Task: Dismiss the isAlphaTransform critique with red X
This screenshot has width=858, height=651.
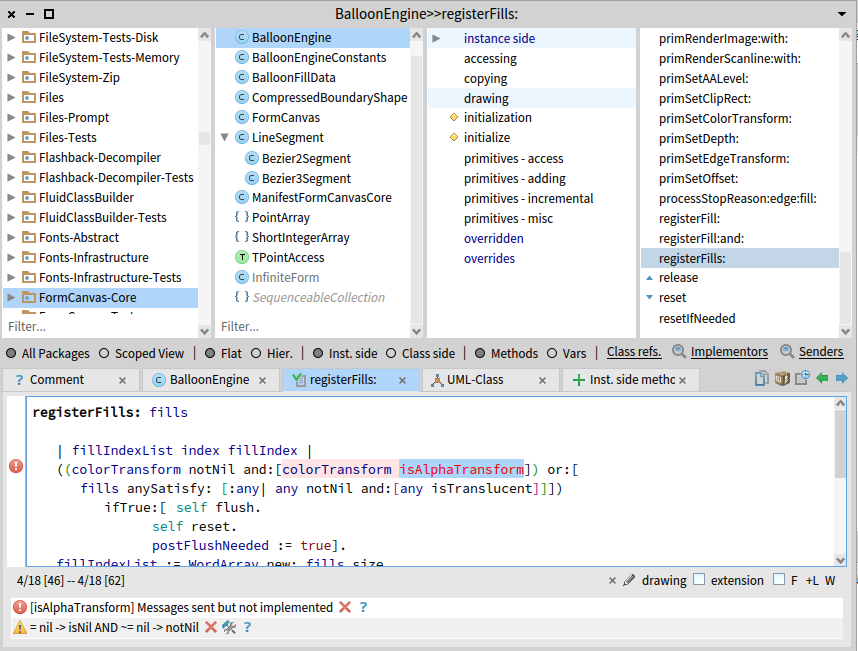Action: coord(345,607)
